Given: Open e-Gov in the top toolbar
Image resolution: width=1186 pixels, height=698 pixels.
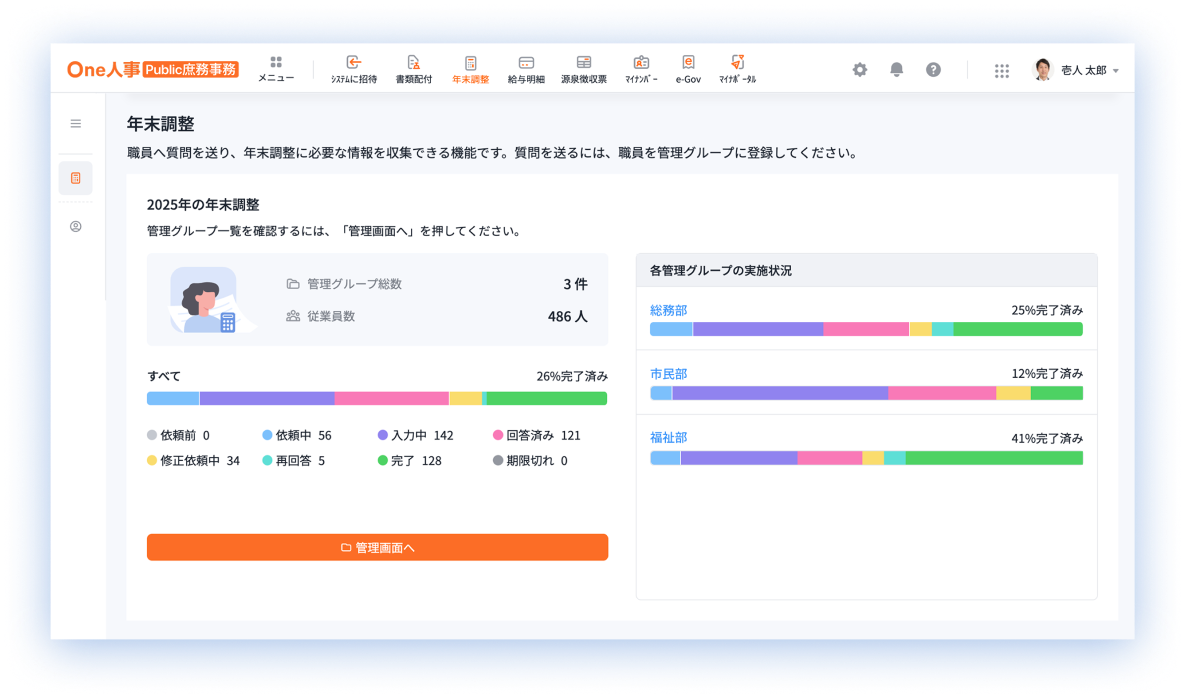Looking at the screenshot, I should [x=688, y=69].
